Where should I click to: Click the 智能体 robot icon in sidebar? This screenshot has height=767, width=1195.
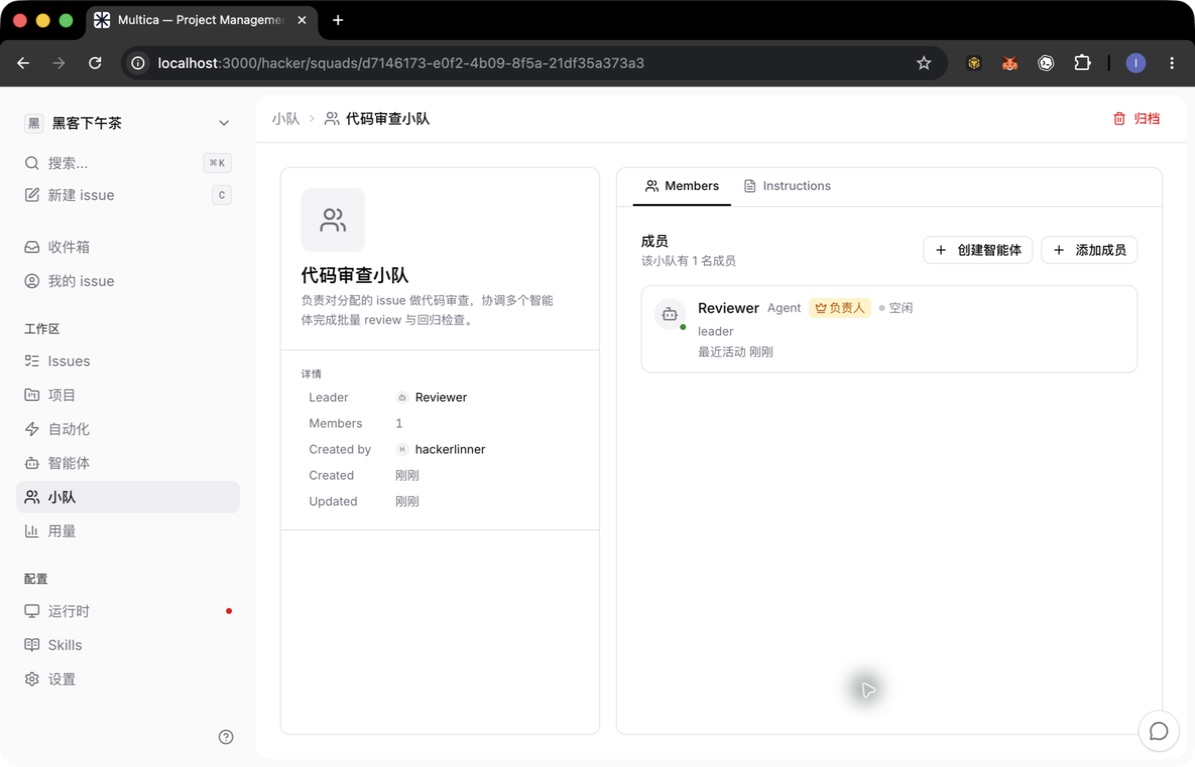pos(31,463)
